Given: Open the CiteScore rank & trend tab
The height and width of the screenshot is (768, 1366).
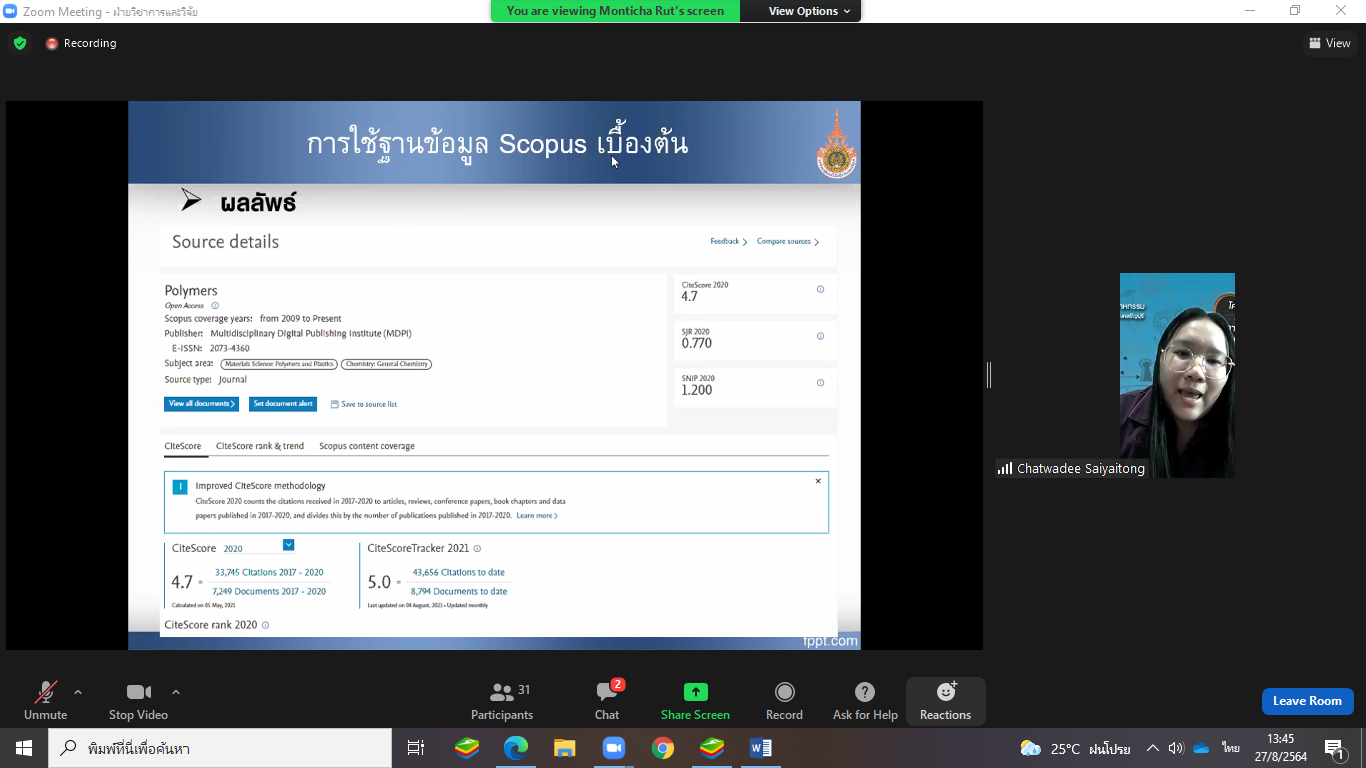Looking at the screenshot, I should 260,446.
